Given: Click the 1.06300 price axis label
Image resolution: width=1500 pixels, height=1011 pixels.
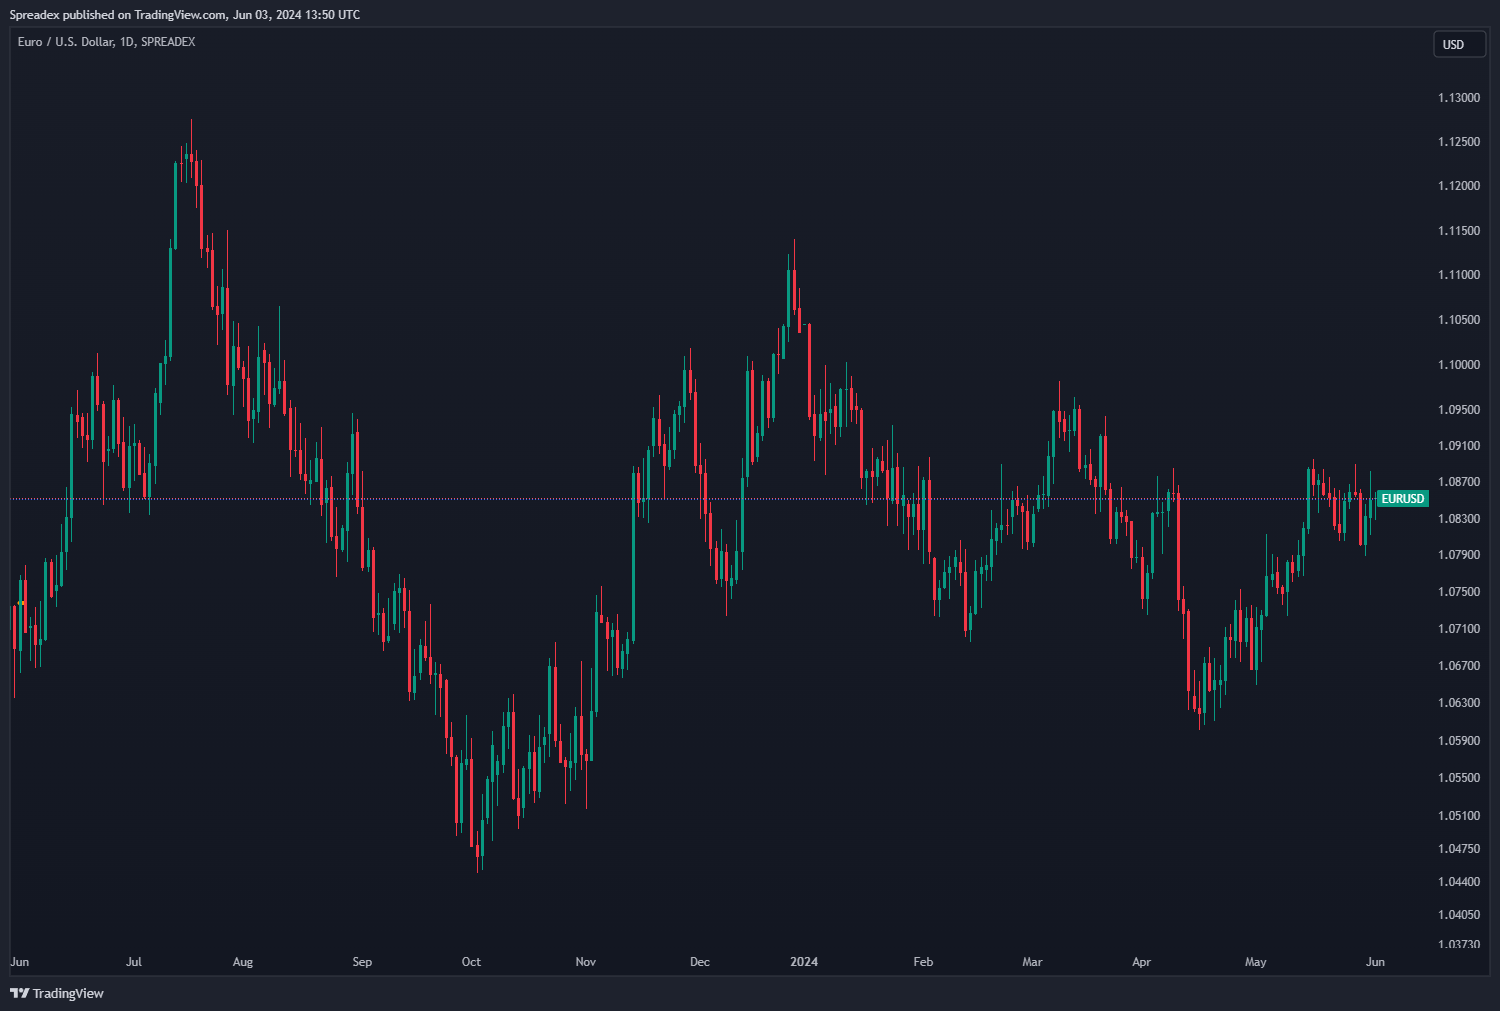Looking at the screenshot, I should click(x=1459, y=703).
